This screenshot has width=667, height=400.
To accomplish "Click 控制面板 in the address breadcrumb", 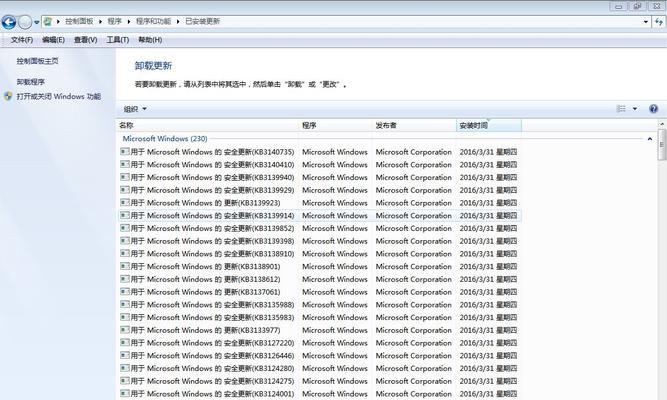I will pyautogui.click(x=79, y=21).
